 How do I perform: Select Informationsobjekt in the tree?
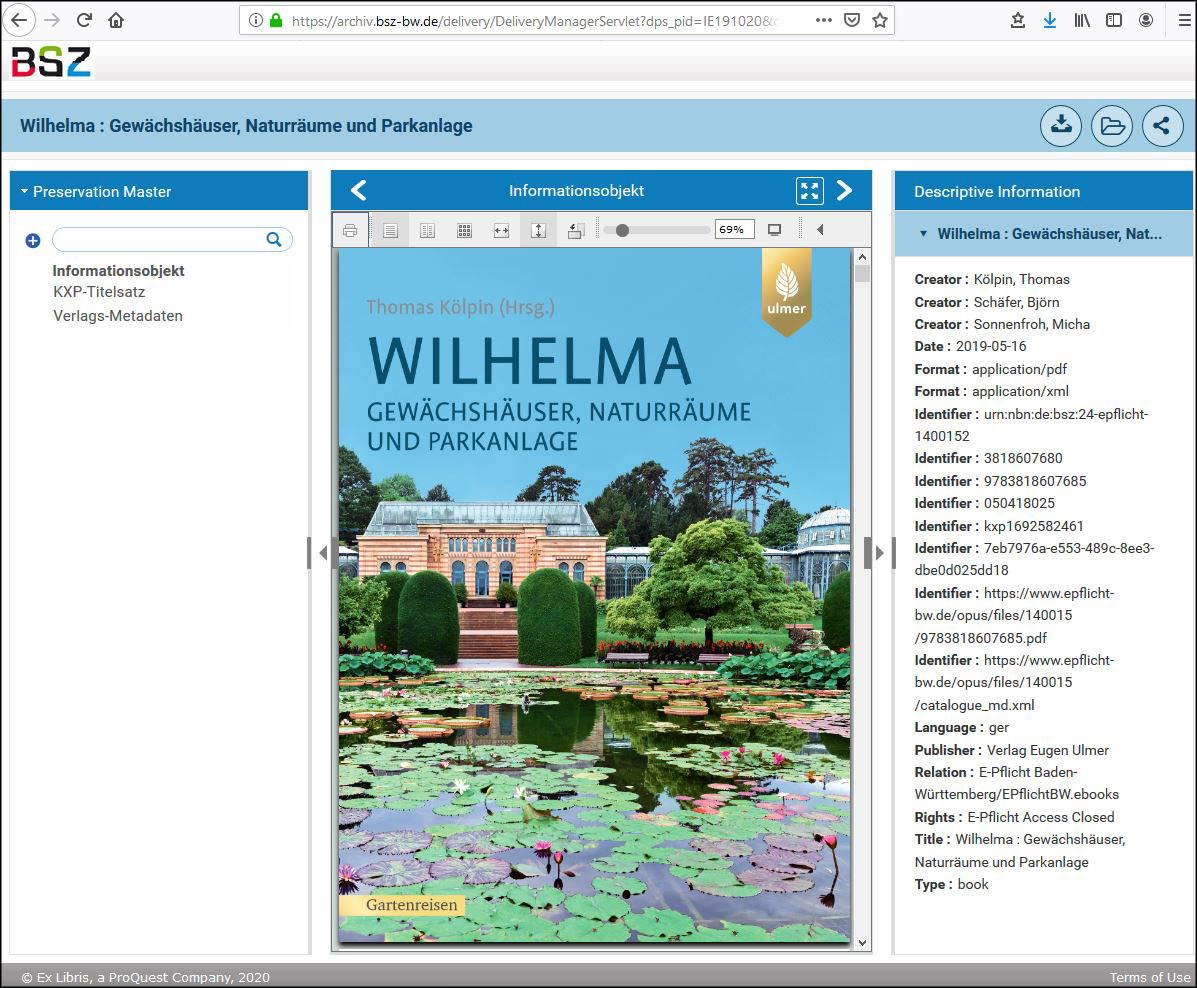point(118,271)
